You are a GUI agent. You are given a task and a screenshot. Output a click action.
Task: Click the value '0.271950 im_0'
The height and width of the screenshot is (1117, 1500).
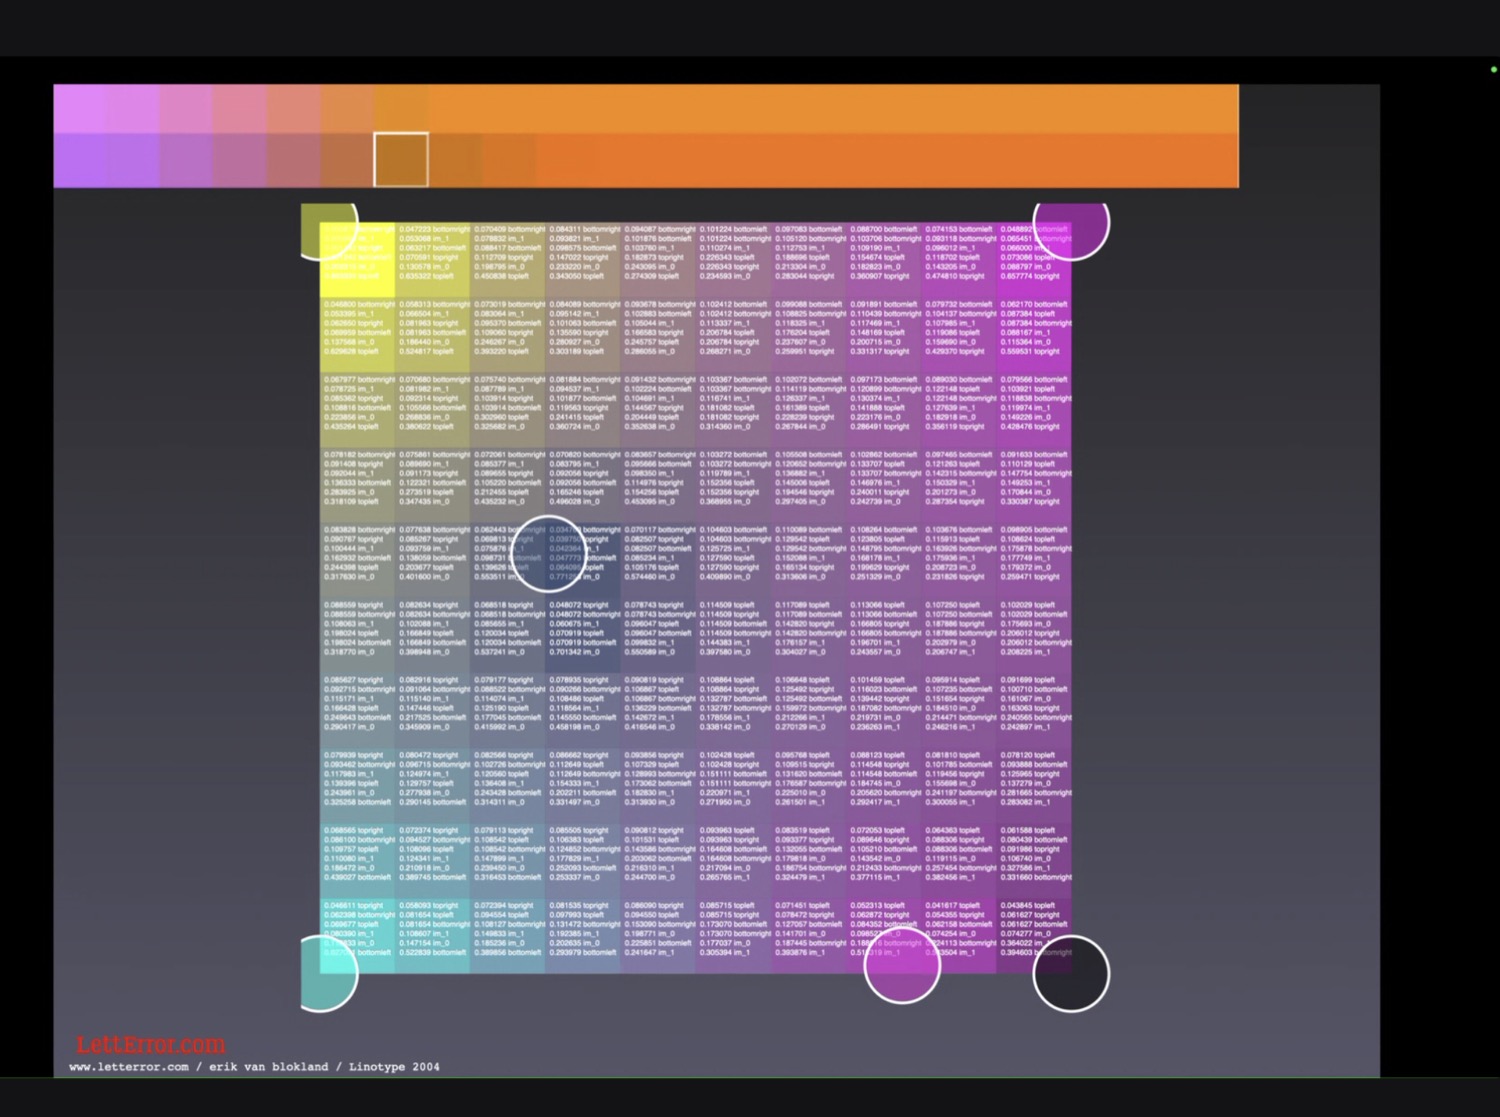click(x=726, y=801)
